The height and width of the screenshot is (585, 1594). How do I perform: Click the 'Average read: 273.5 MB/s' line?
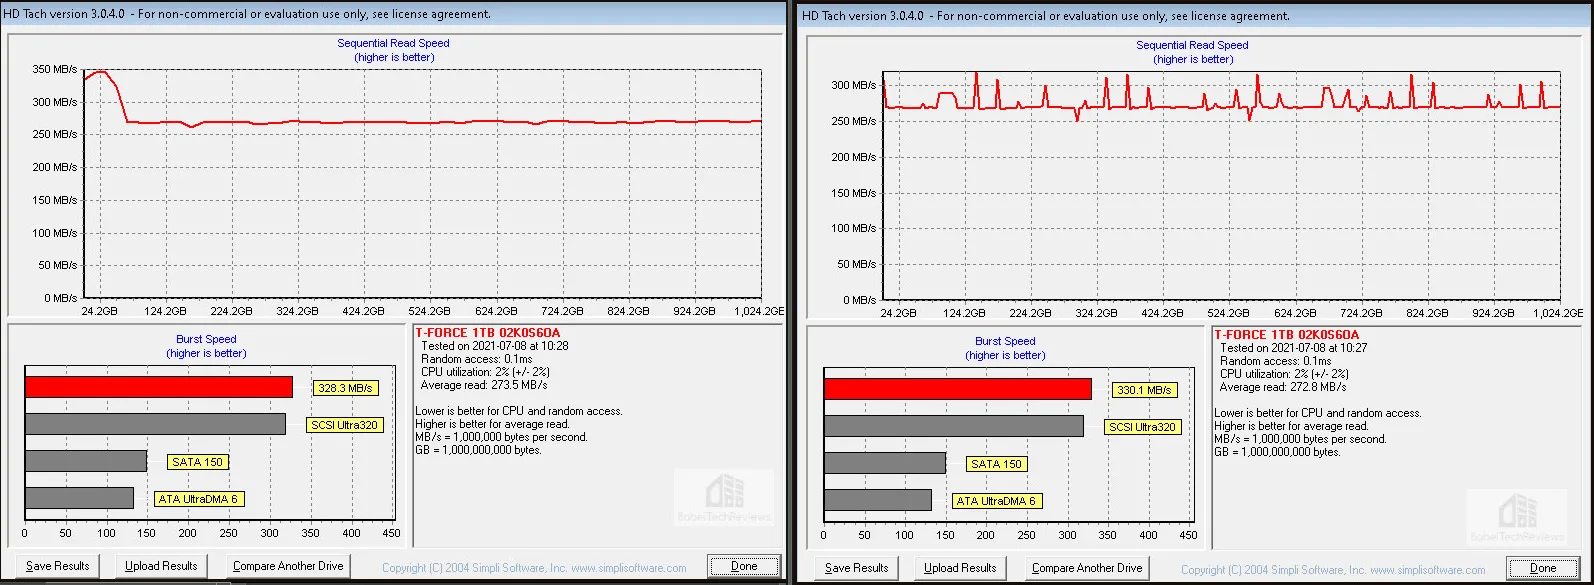point(484,385)
